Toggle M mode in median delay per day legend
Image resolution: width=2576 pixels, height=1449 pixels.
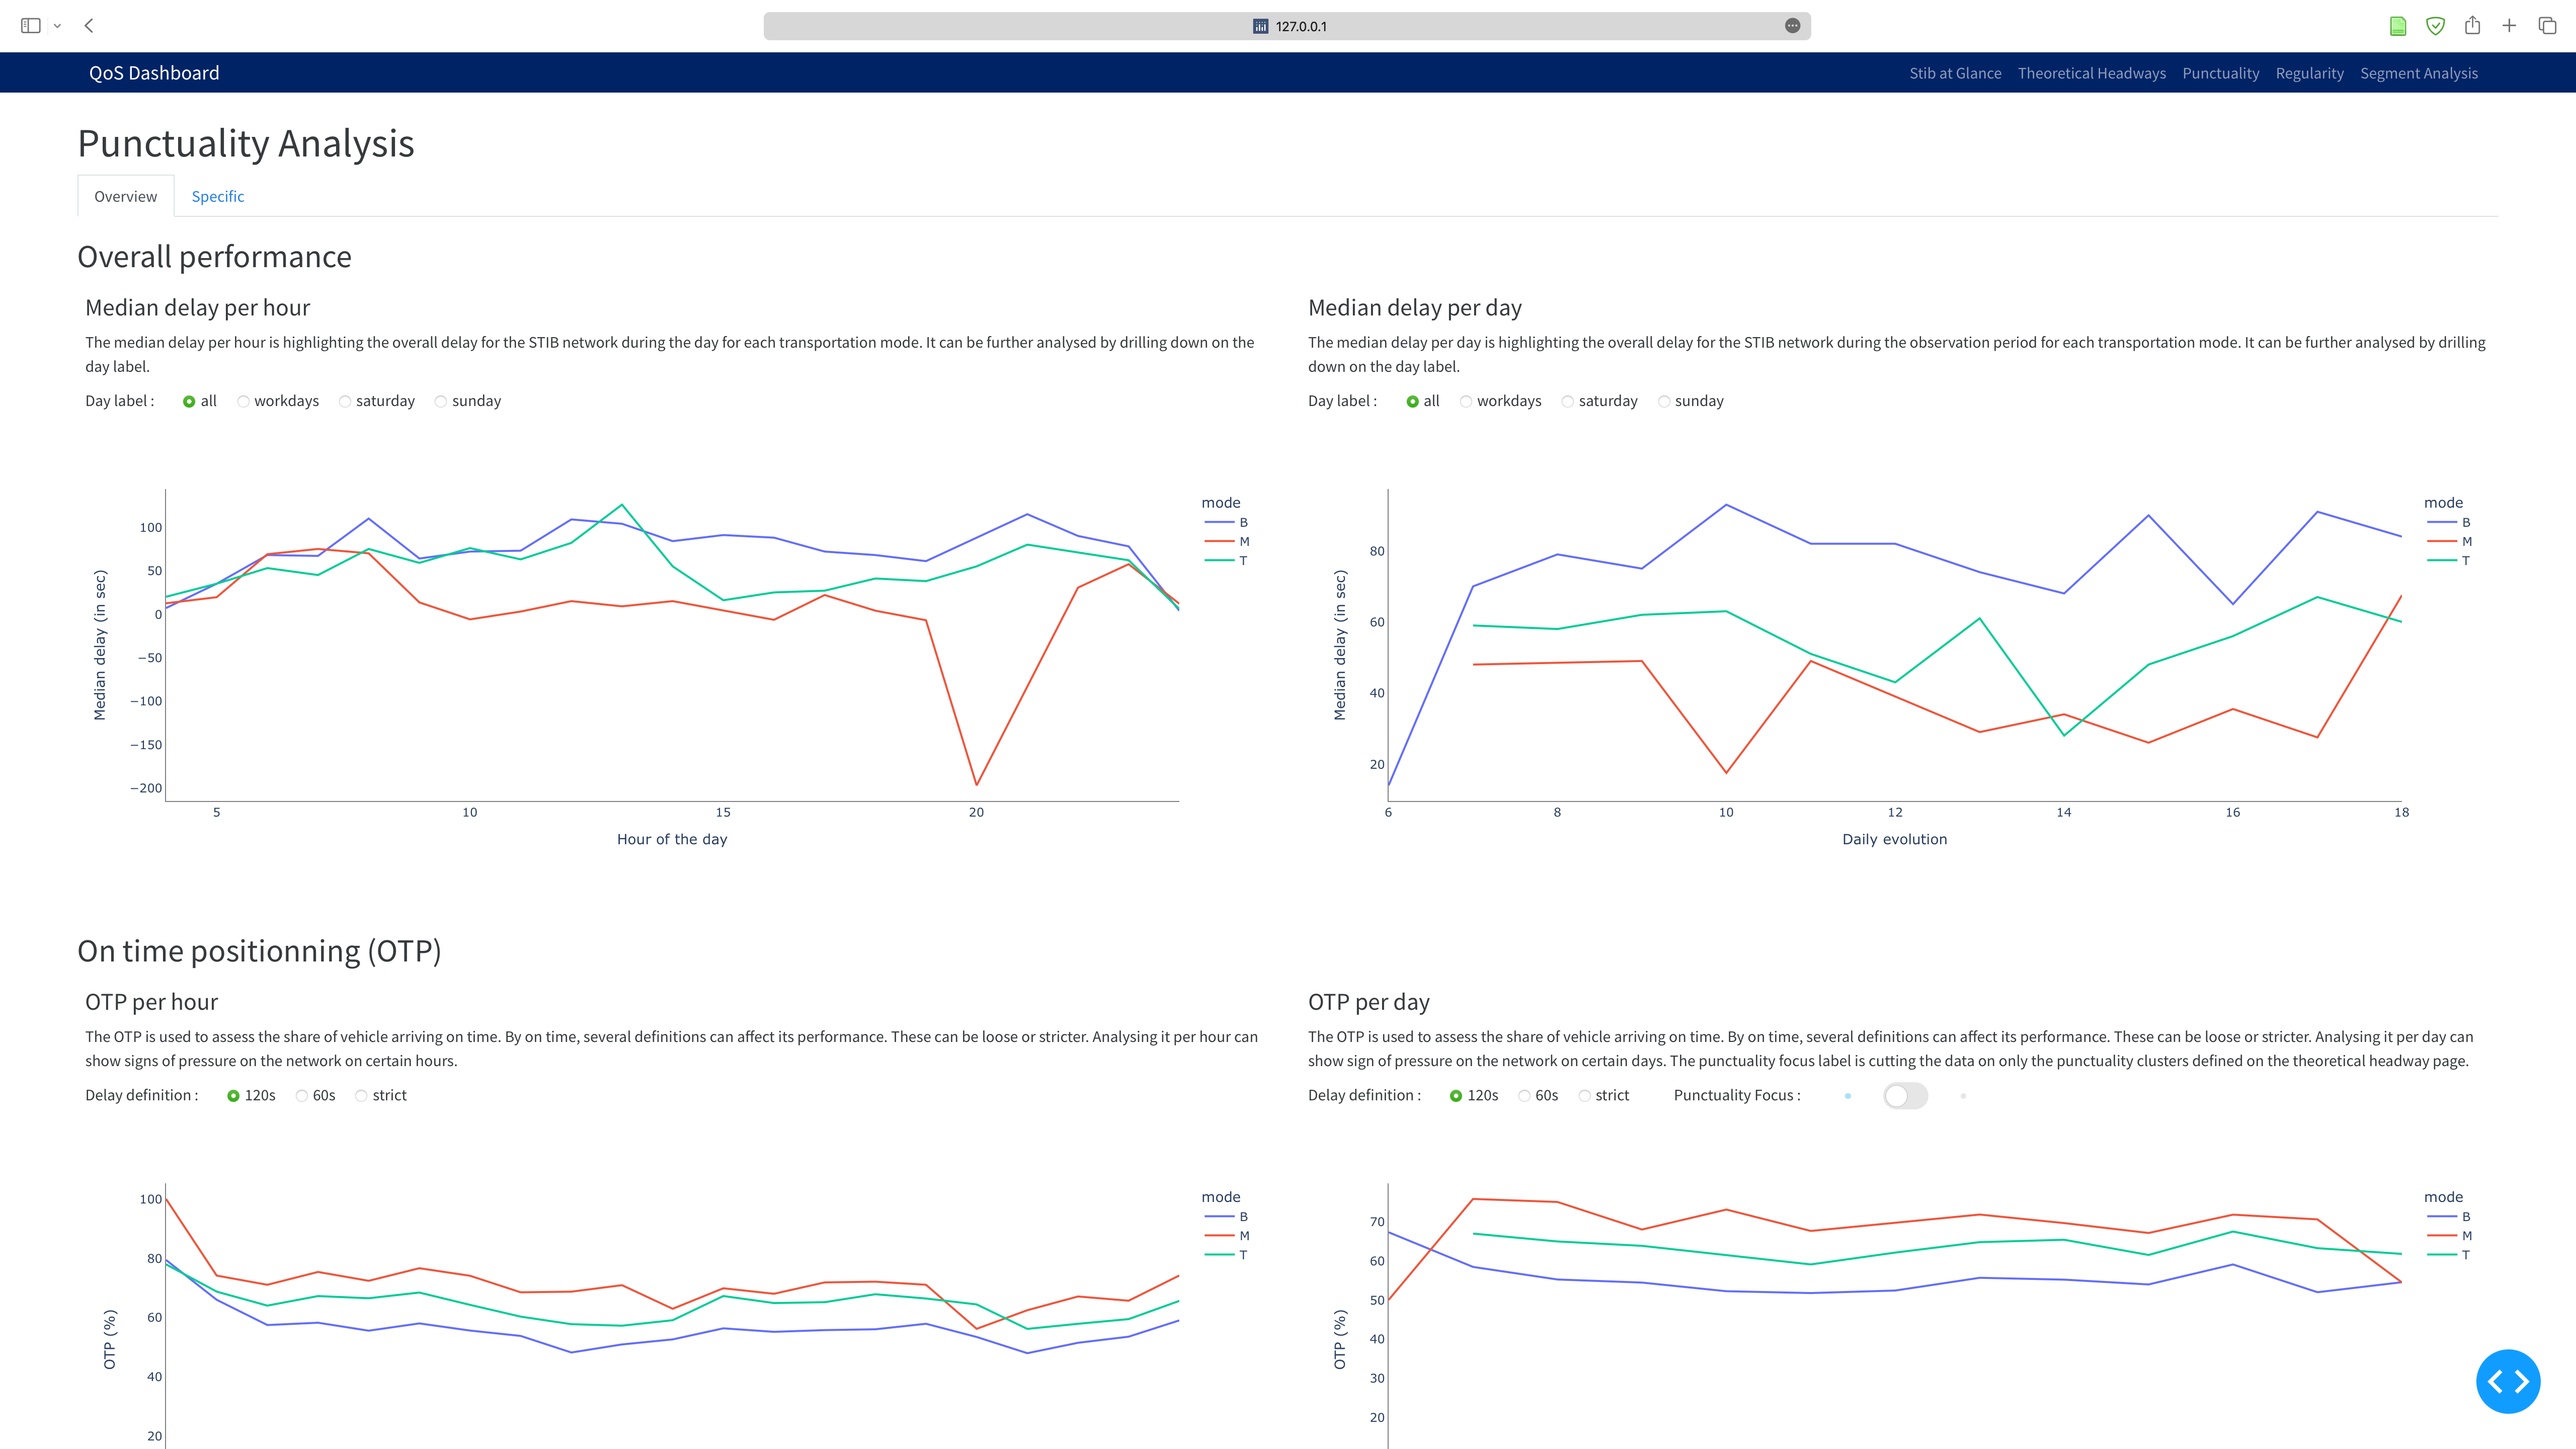point(2449,541)
